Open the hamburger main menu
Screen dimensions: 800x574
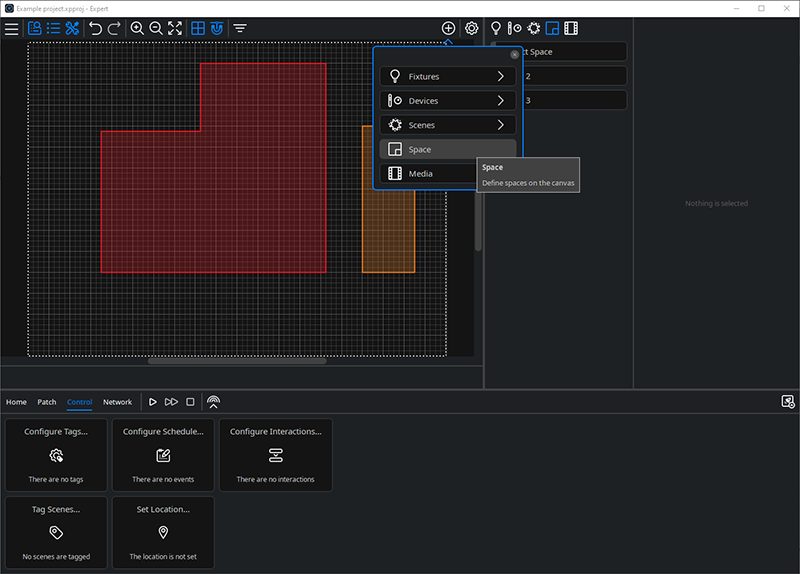click(11, 29)
